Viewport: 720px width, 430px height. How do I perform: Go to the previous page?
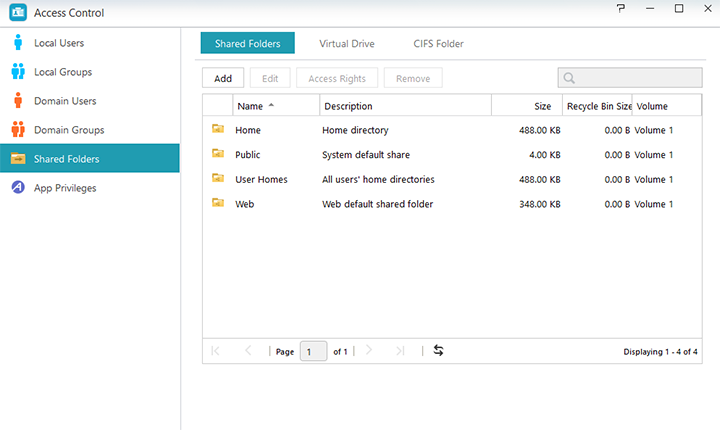pos(248,351)
